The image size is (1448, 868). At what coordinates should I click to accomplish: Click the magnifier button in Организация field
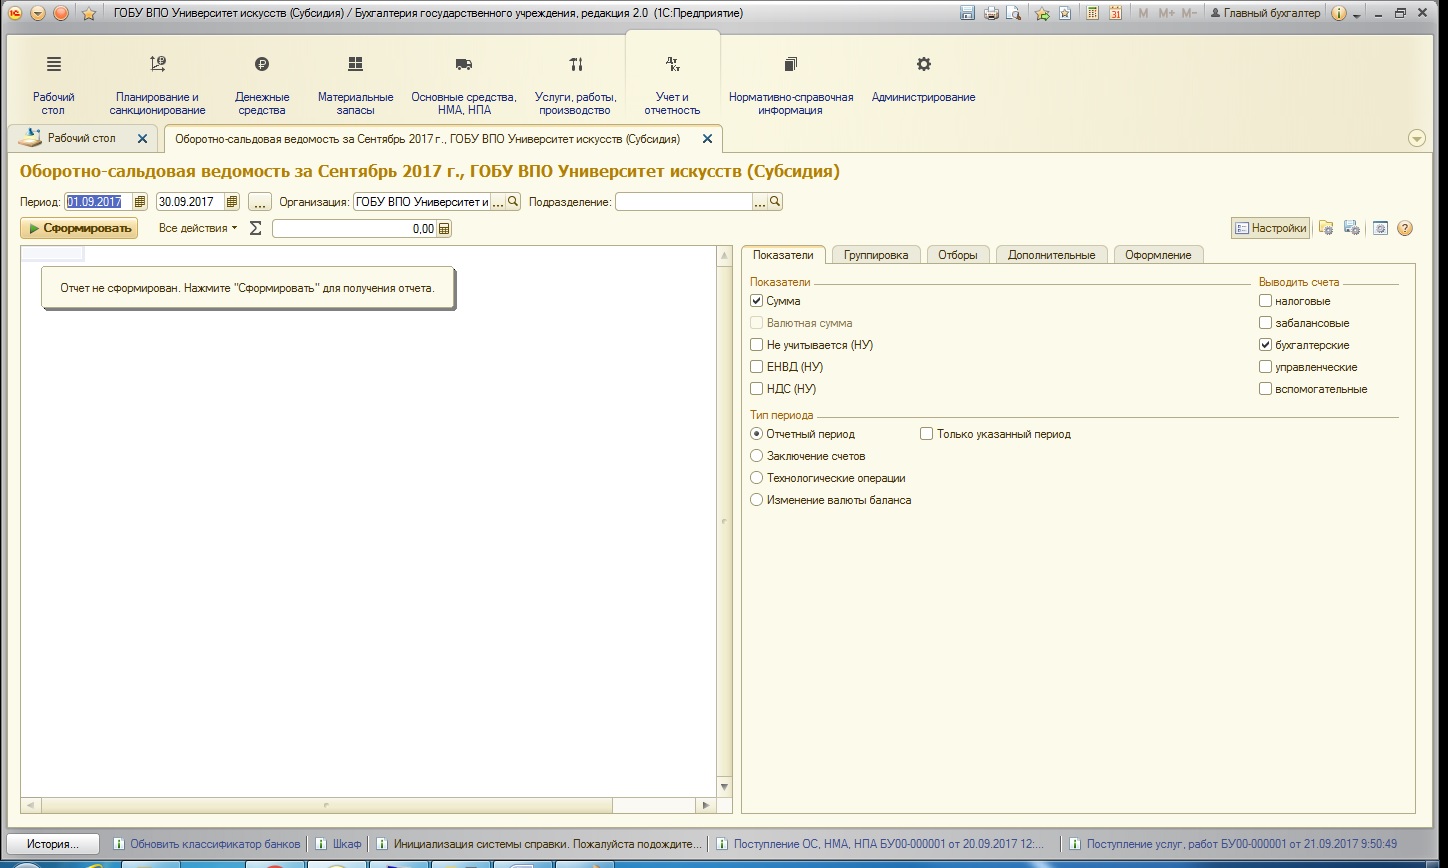(x=513, y=201)
